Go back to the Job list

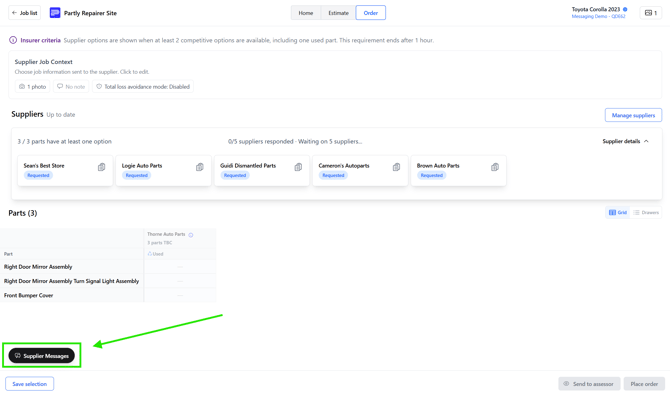[x=24, y=13]
